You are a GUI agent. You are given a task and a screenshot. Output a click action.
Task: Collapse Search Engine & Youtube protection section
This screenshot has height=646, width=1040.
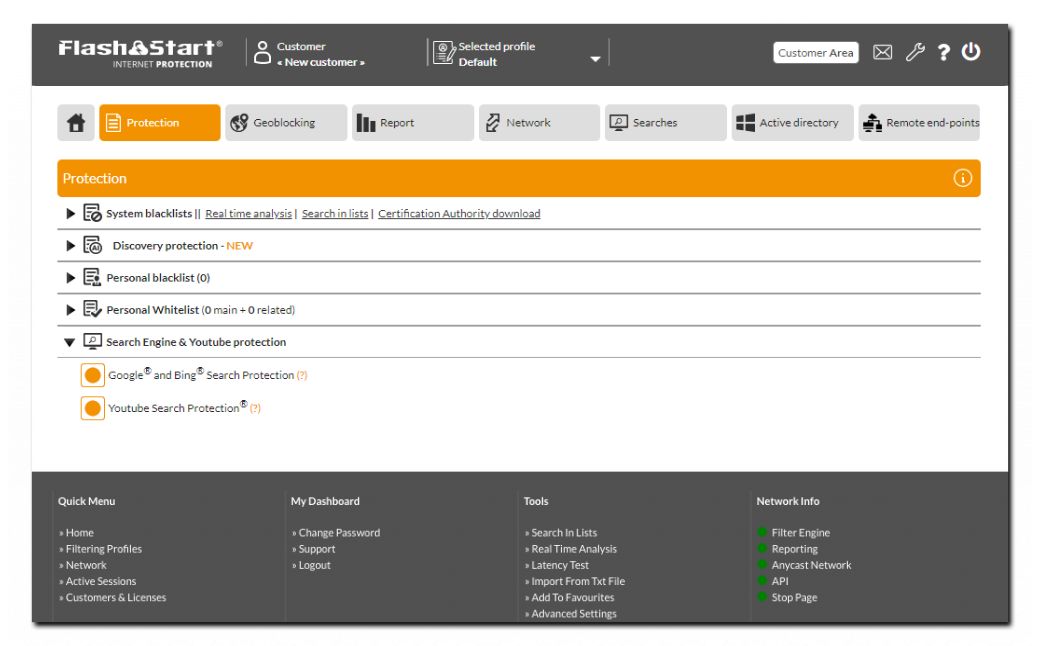click(x=70, y=342)
